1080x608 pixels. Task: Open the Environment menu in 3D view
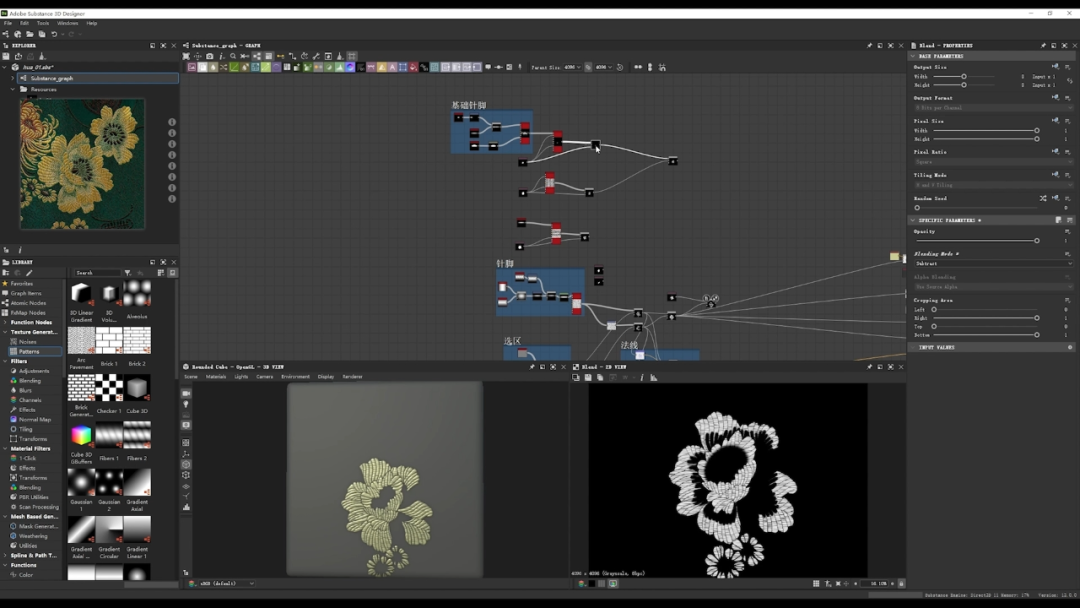coord(295,377)
